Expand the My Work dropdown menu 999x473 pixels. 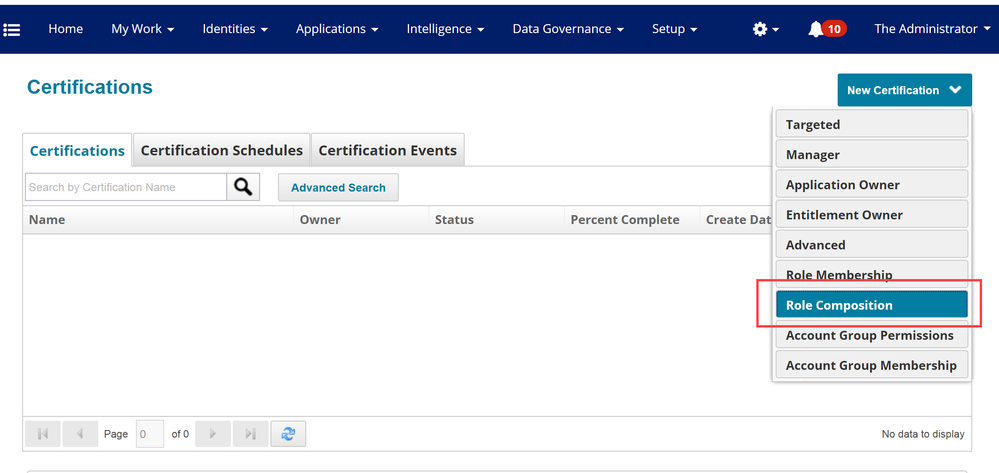pos(142,29)
